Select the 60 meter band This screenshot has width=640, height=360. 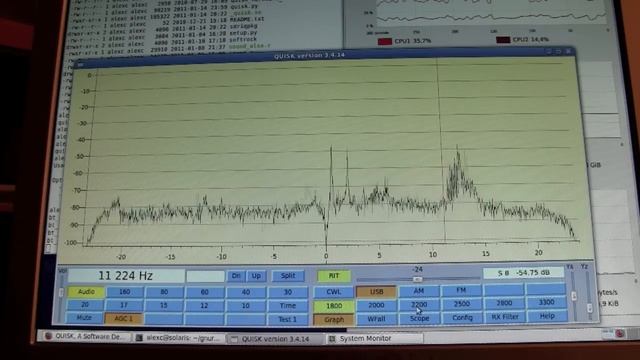click(x=204, y=292)
